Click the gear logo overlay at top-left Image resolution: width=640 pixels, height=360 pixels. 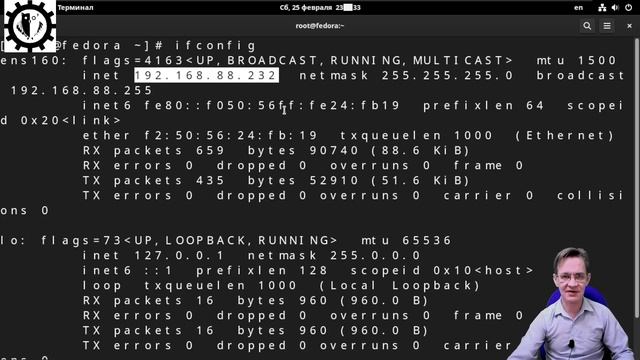[29, 25]
